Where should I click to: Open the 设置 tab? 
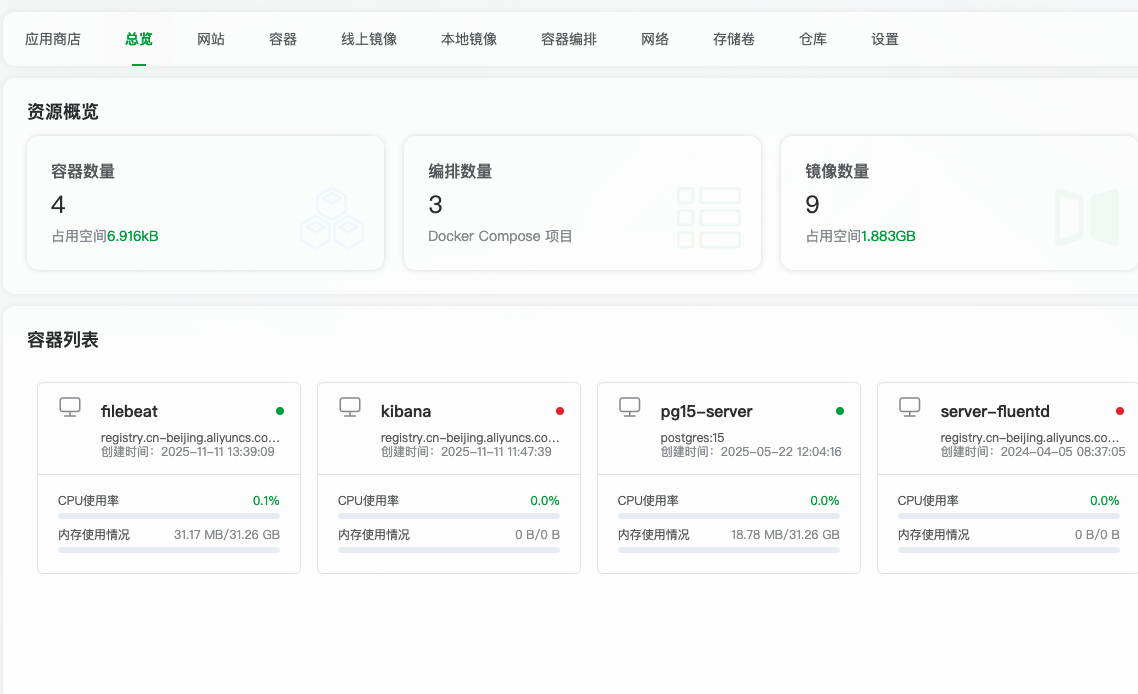[x=884, y=39]
